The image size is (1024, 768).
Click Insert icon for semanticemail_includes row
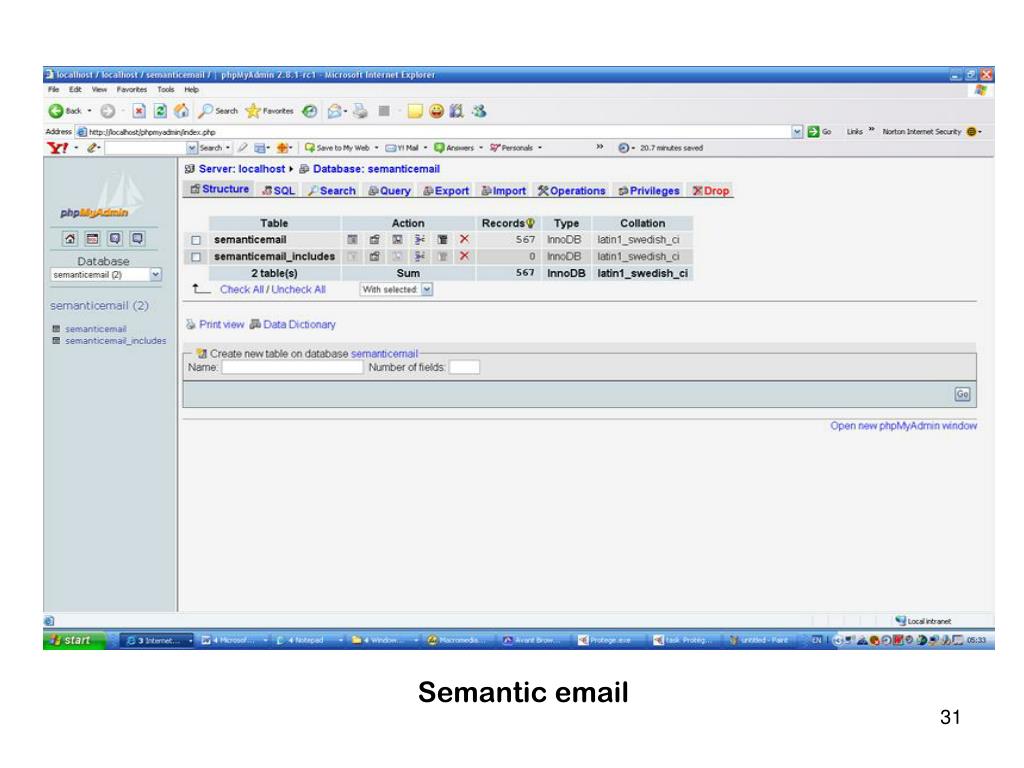coord(419,257)
